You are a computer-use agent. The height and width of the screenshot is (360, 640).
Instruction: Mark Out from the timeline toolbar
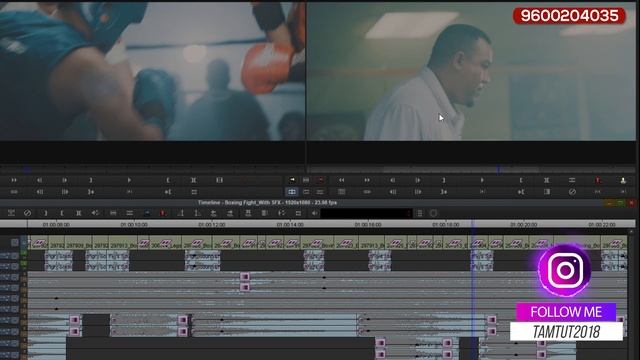(x=45, y=213)
